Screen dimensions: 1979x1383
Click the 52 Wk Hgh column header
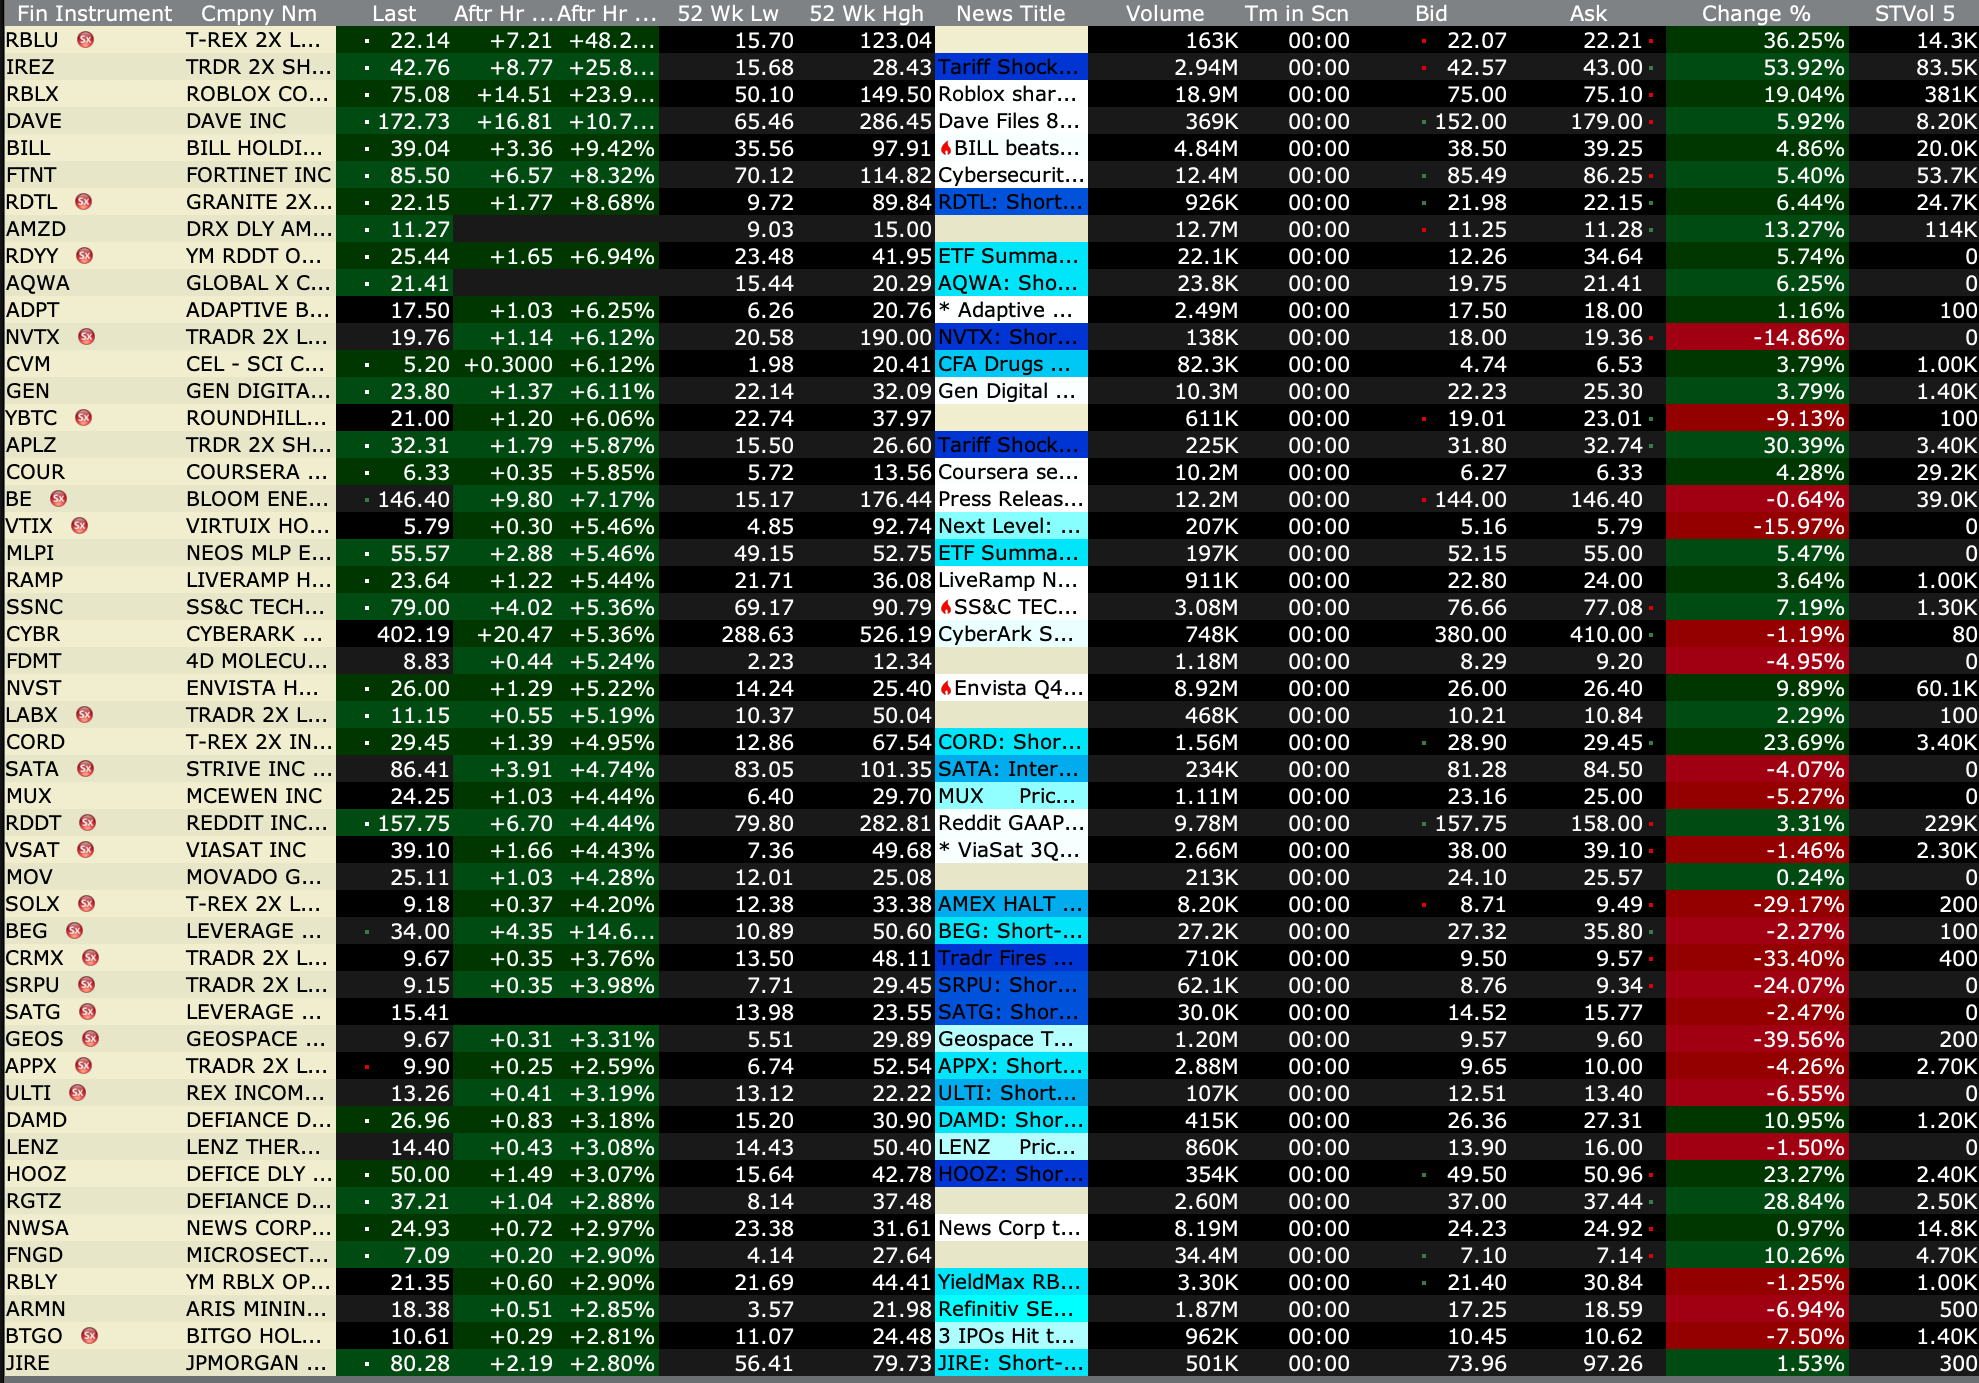tap(866, 13)
